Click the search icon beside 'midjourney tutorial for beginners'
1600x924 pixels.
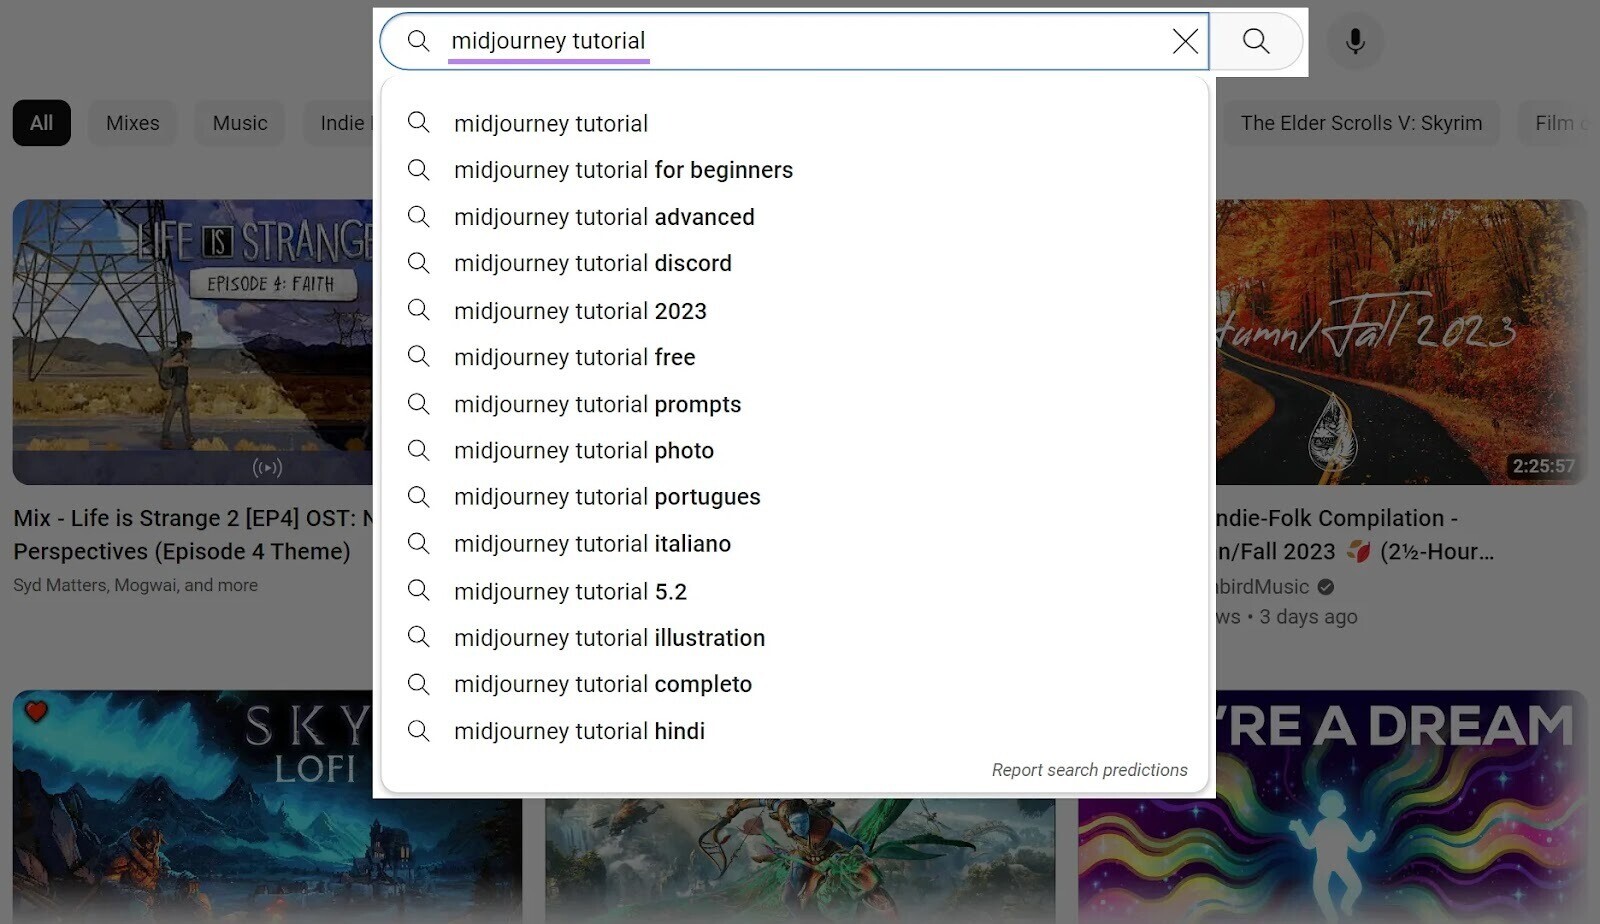[x=419, y=170]
